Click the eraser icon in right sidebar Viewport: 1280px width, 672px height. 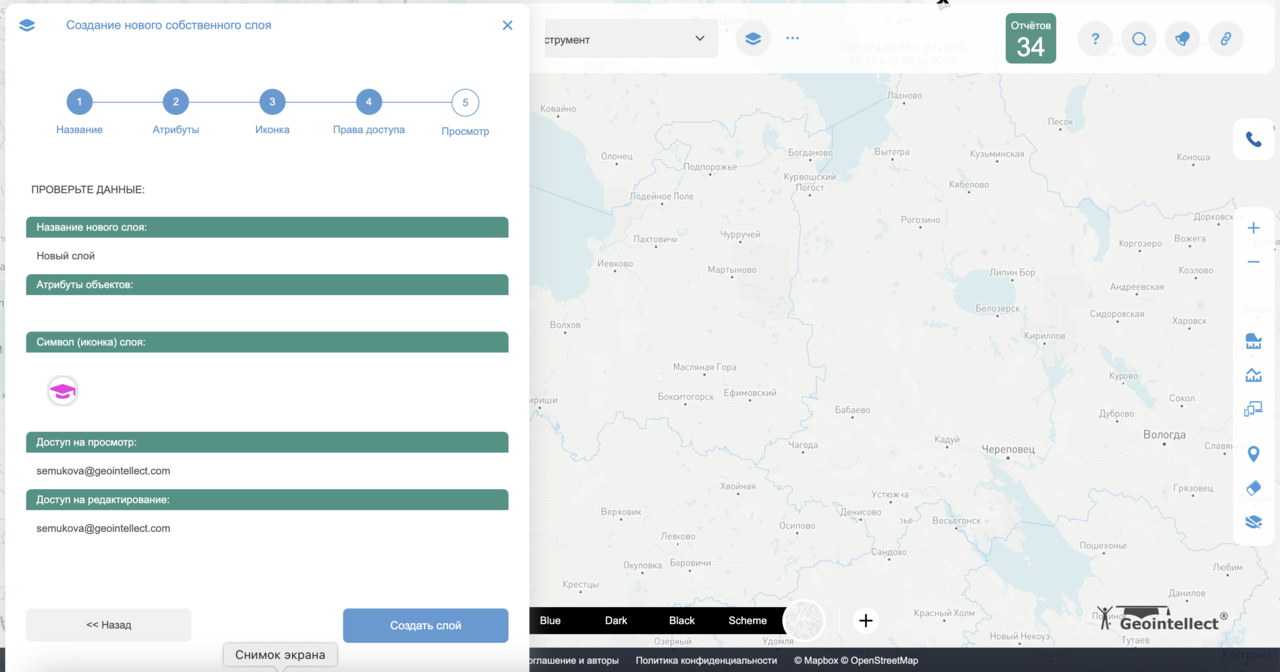[x=1253, y=488]
